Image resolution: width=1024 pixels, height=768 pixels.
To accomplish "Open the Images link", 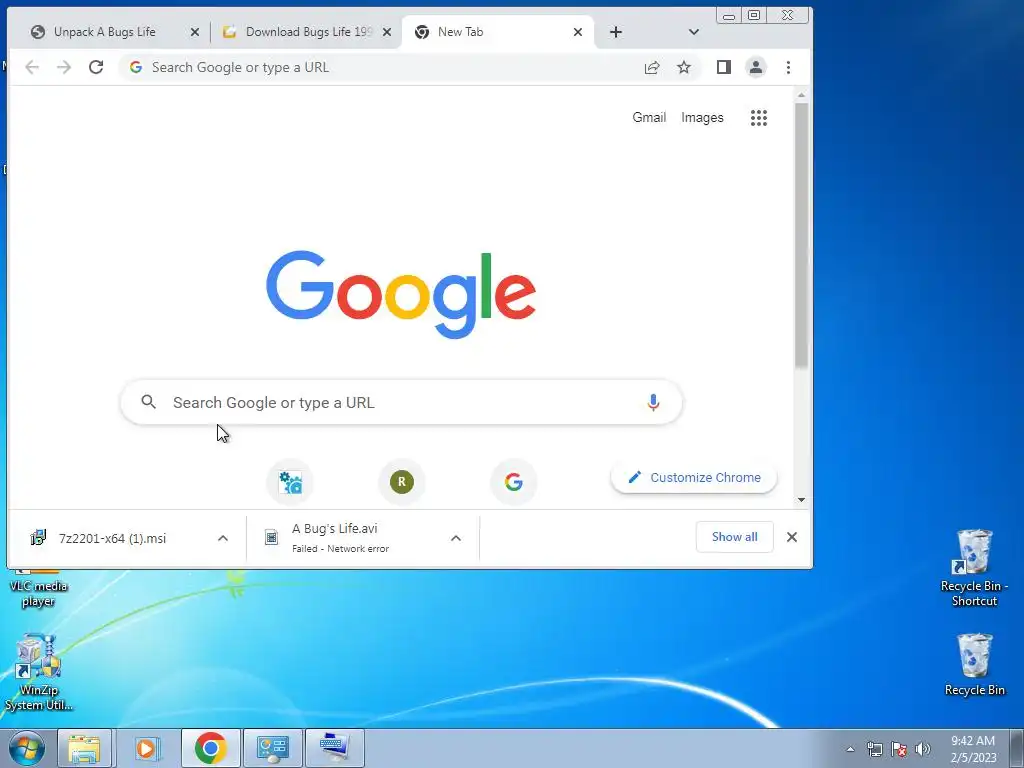I will [x=702, y=118].
